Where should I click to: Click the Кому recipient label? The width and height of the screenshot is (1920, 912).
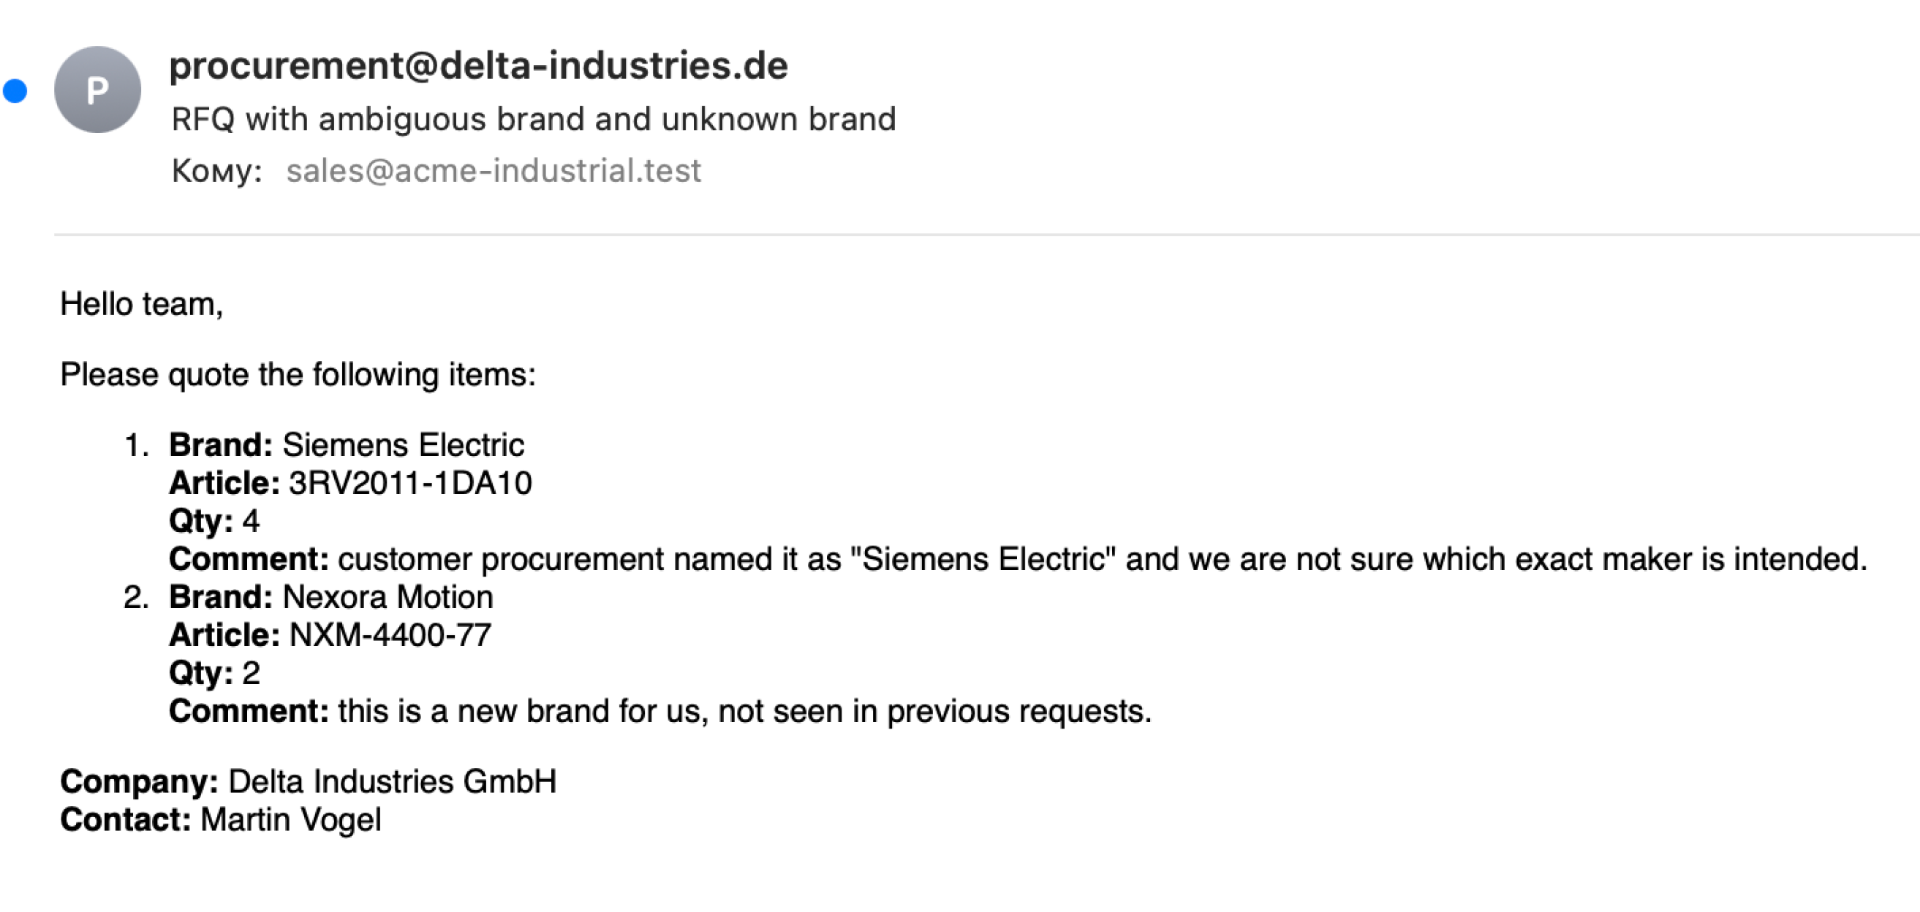point(216,171)
